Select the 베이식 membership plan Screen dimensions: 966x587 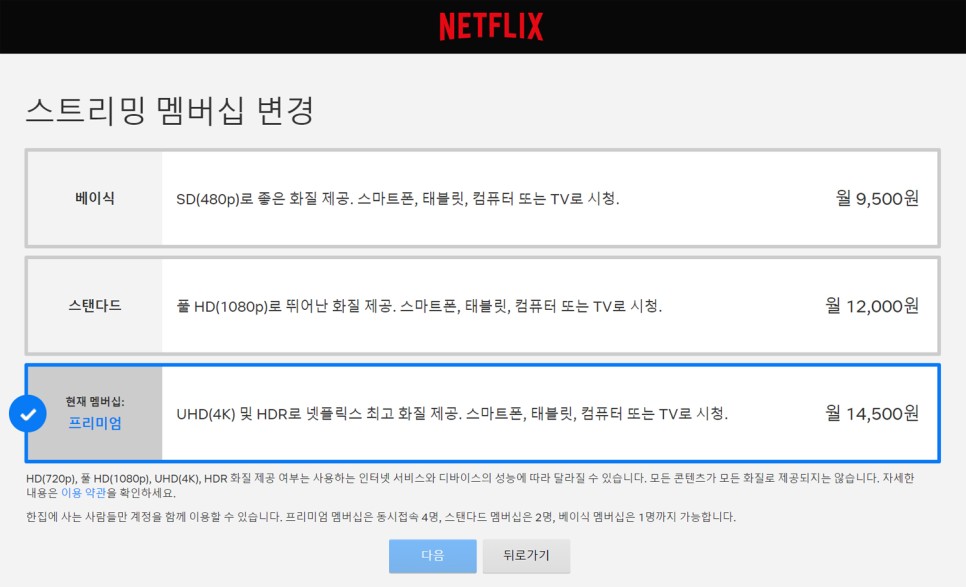(x=482, y=198)
